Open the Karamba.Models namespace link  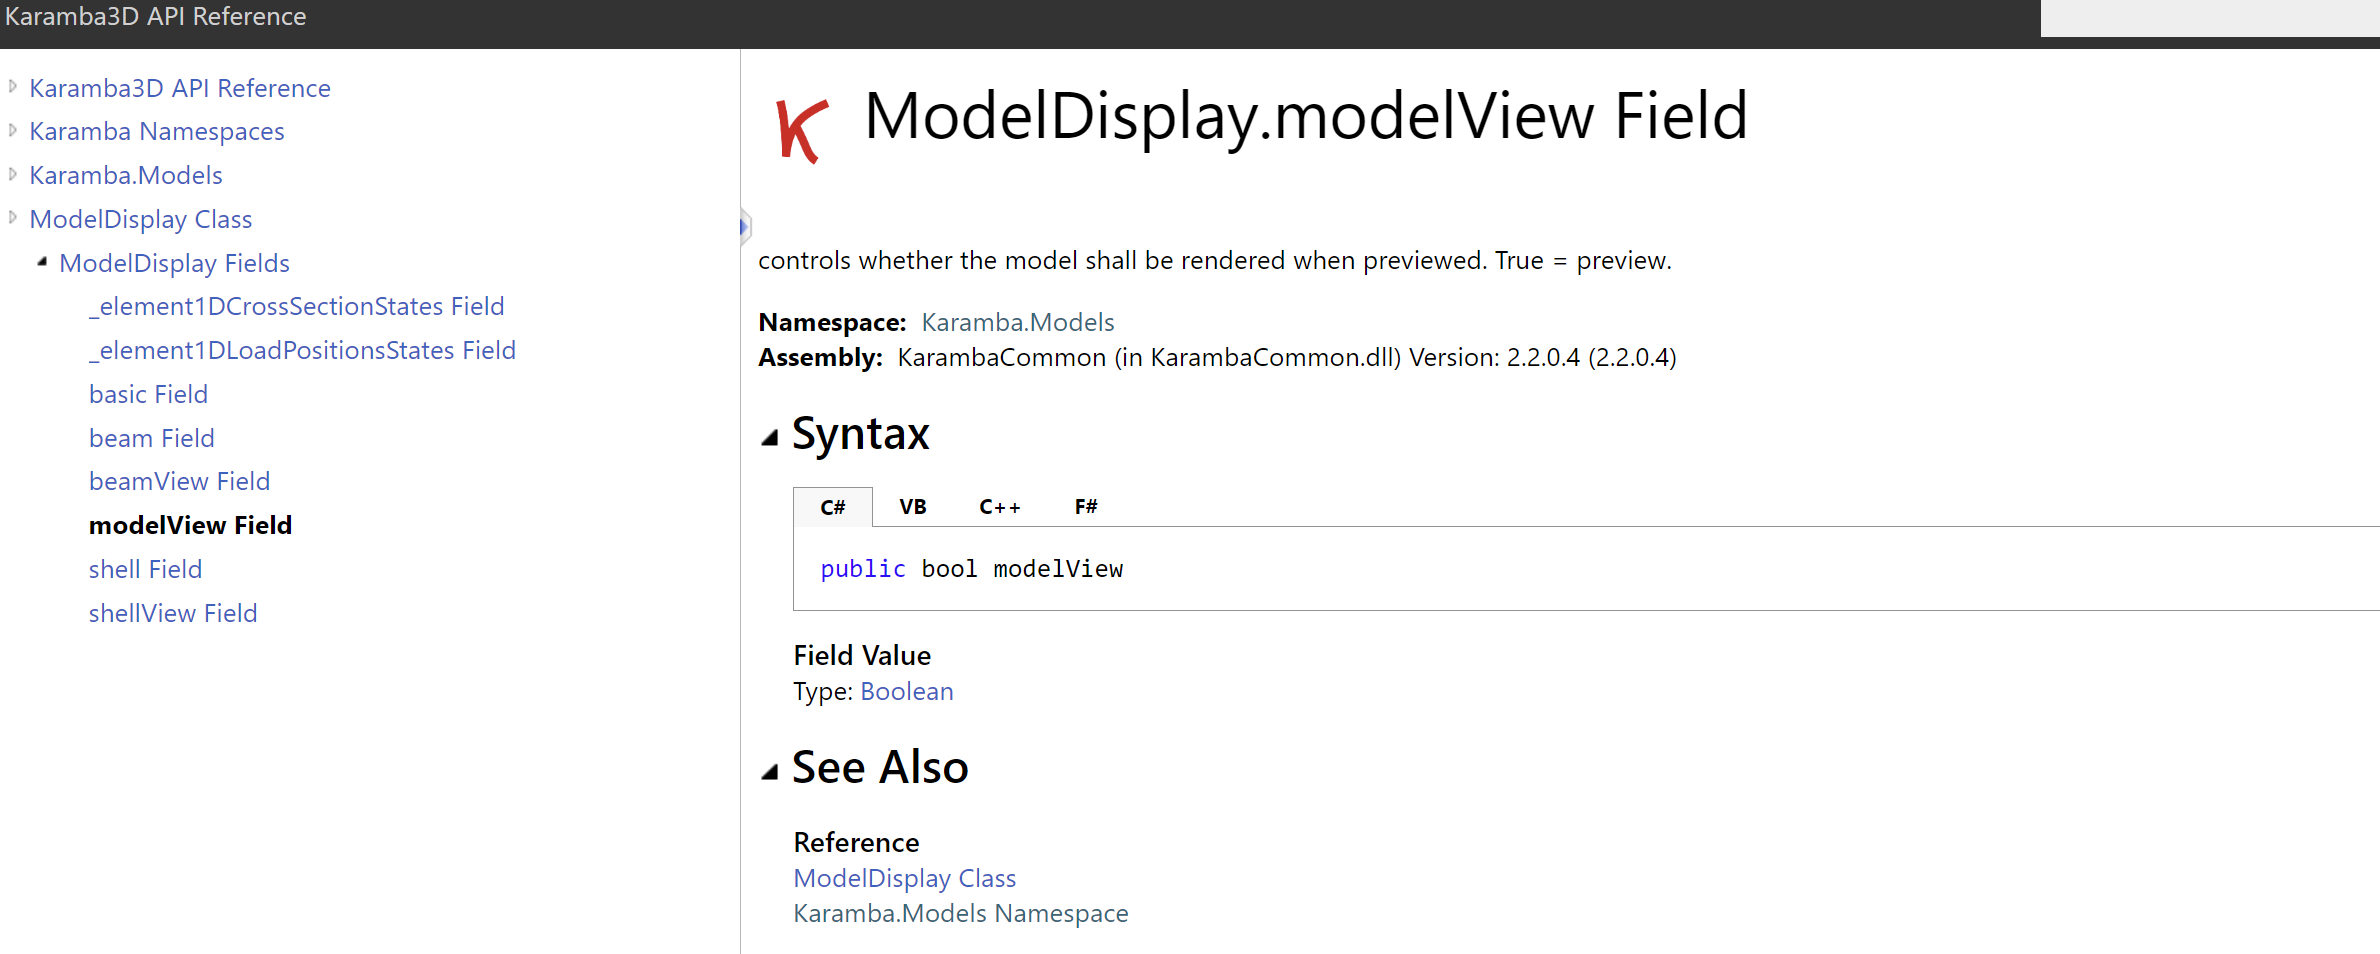tap(1017, 322)
